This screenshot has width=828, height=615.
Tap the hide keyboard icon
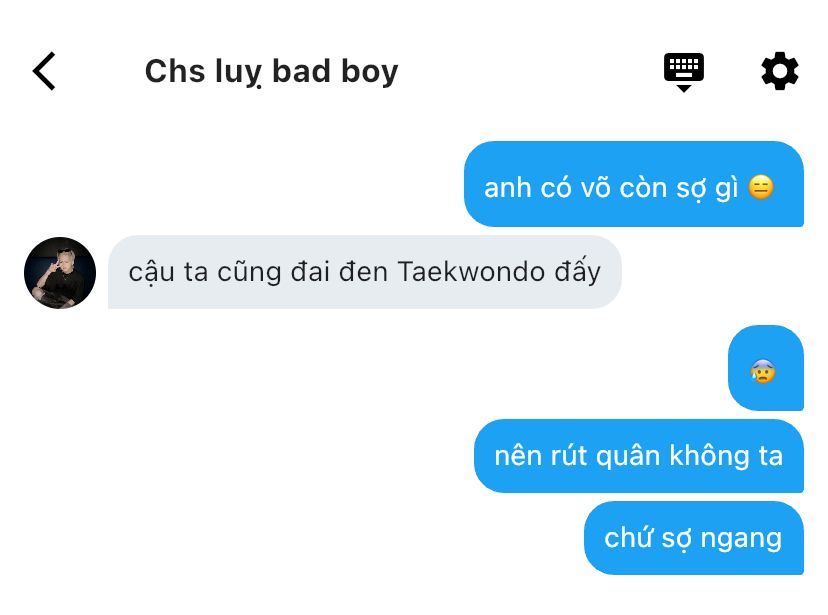click(x=684, y=72)
